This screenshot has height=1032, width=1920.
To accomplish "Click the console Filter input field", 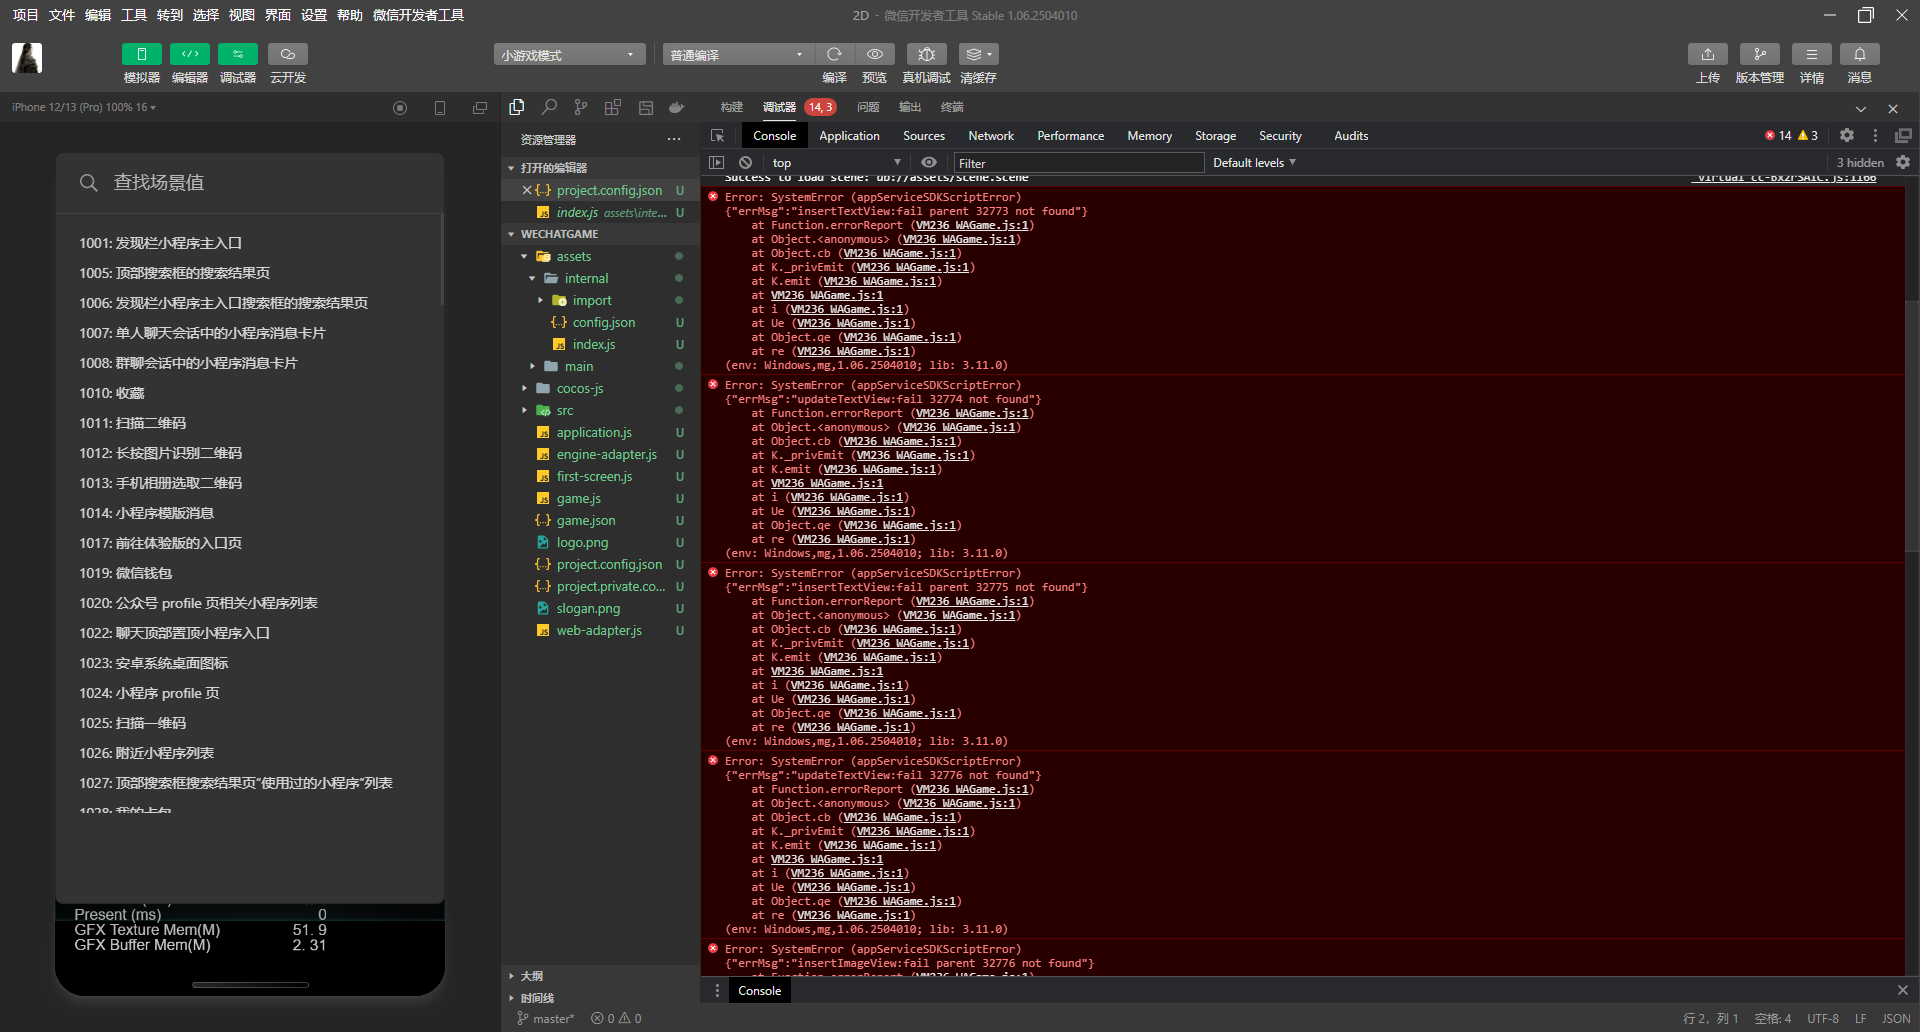I will [1079, 163].
